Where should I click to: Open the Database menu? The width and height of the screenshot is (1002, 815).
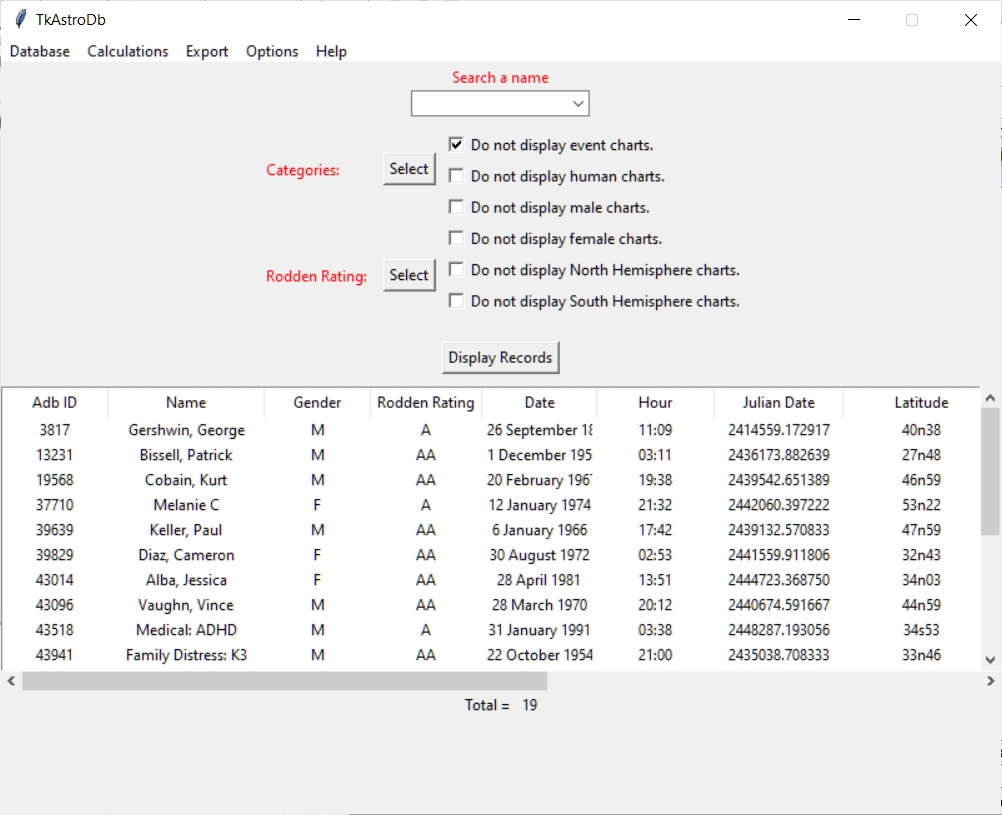point(40,51)
